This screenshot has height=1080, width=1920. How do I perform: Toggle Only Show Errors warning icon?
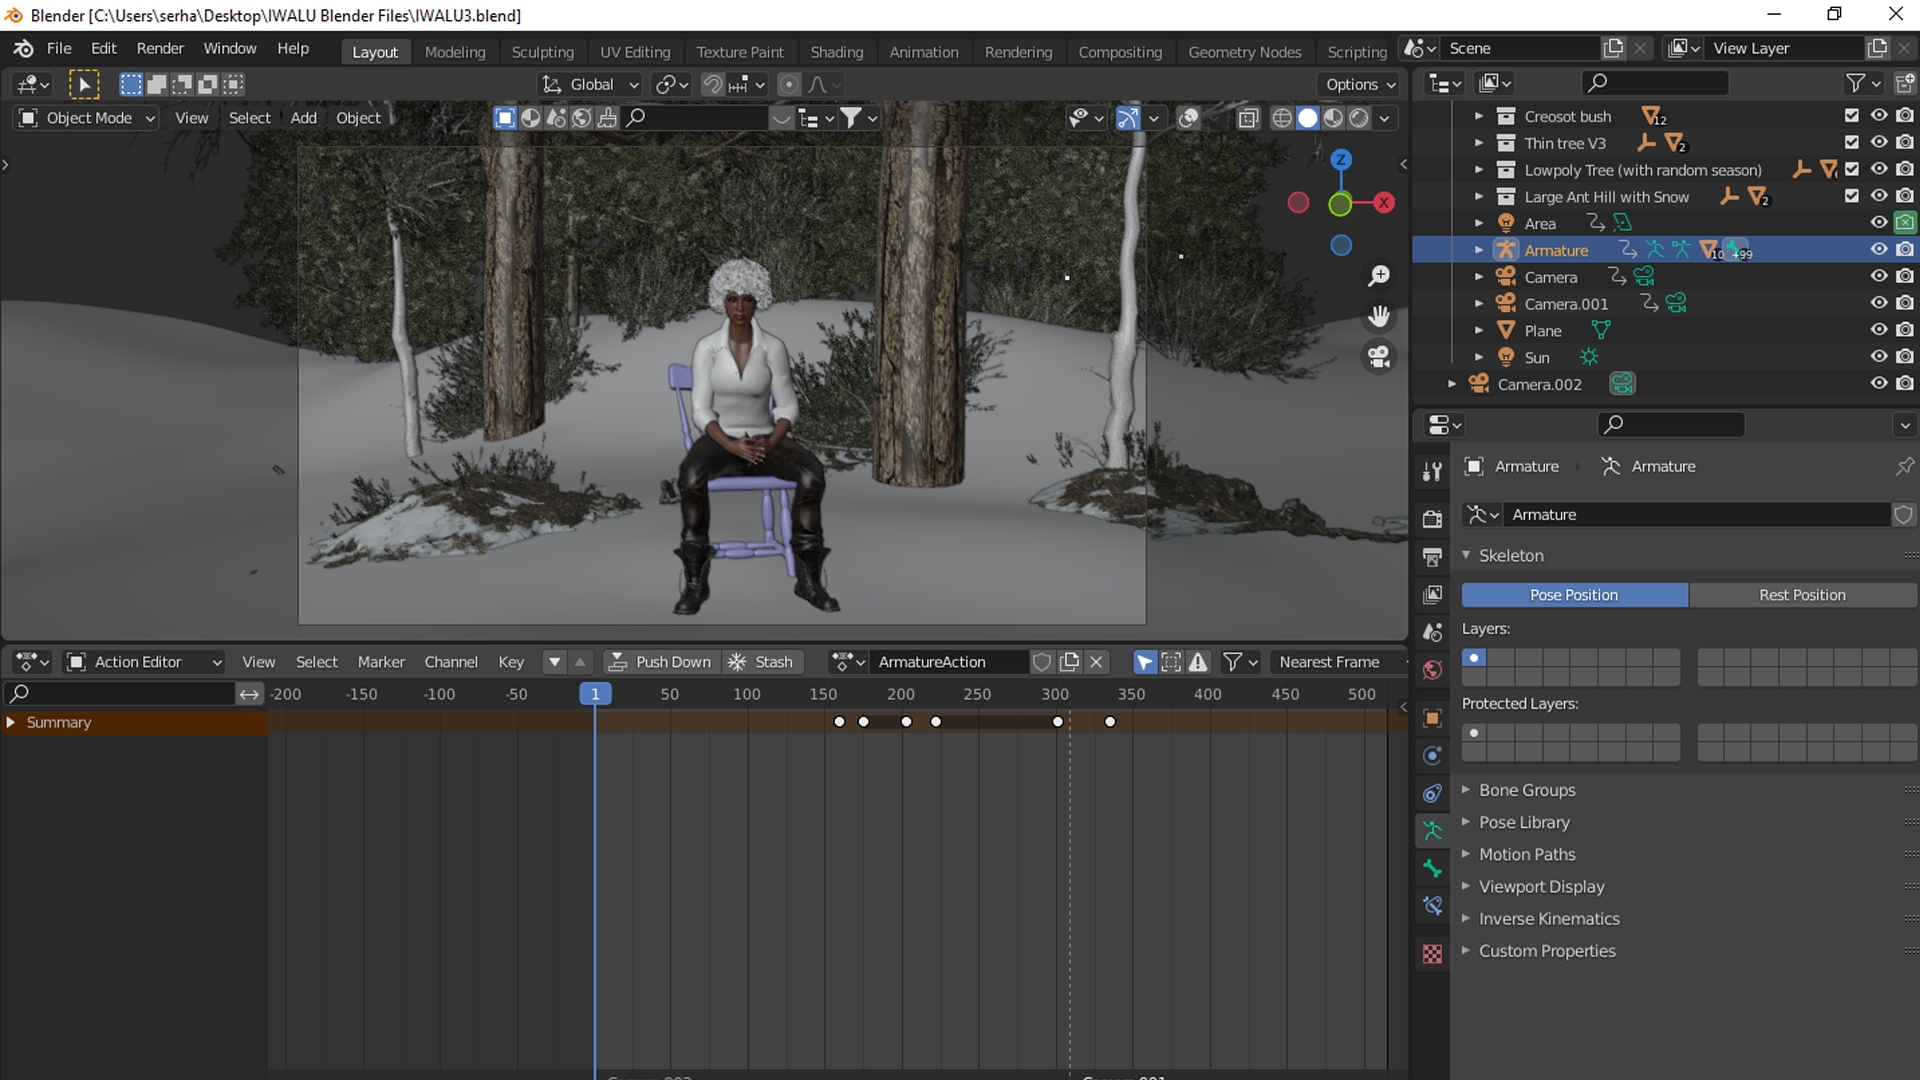[x=1198, y=662]
